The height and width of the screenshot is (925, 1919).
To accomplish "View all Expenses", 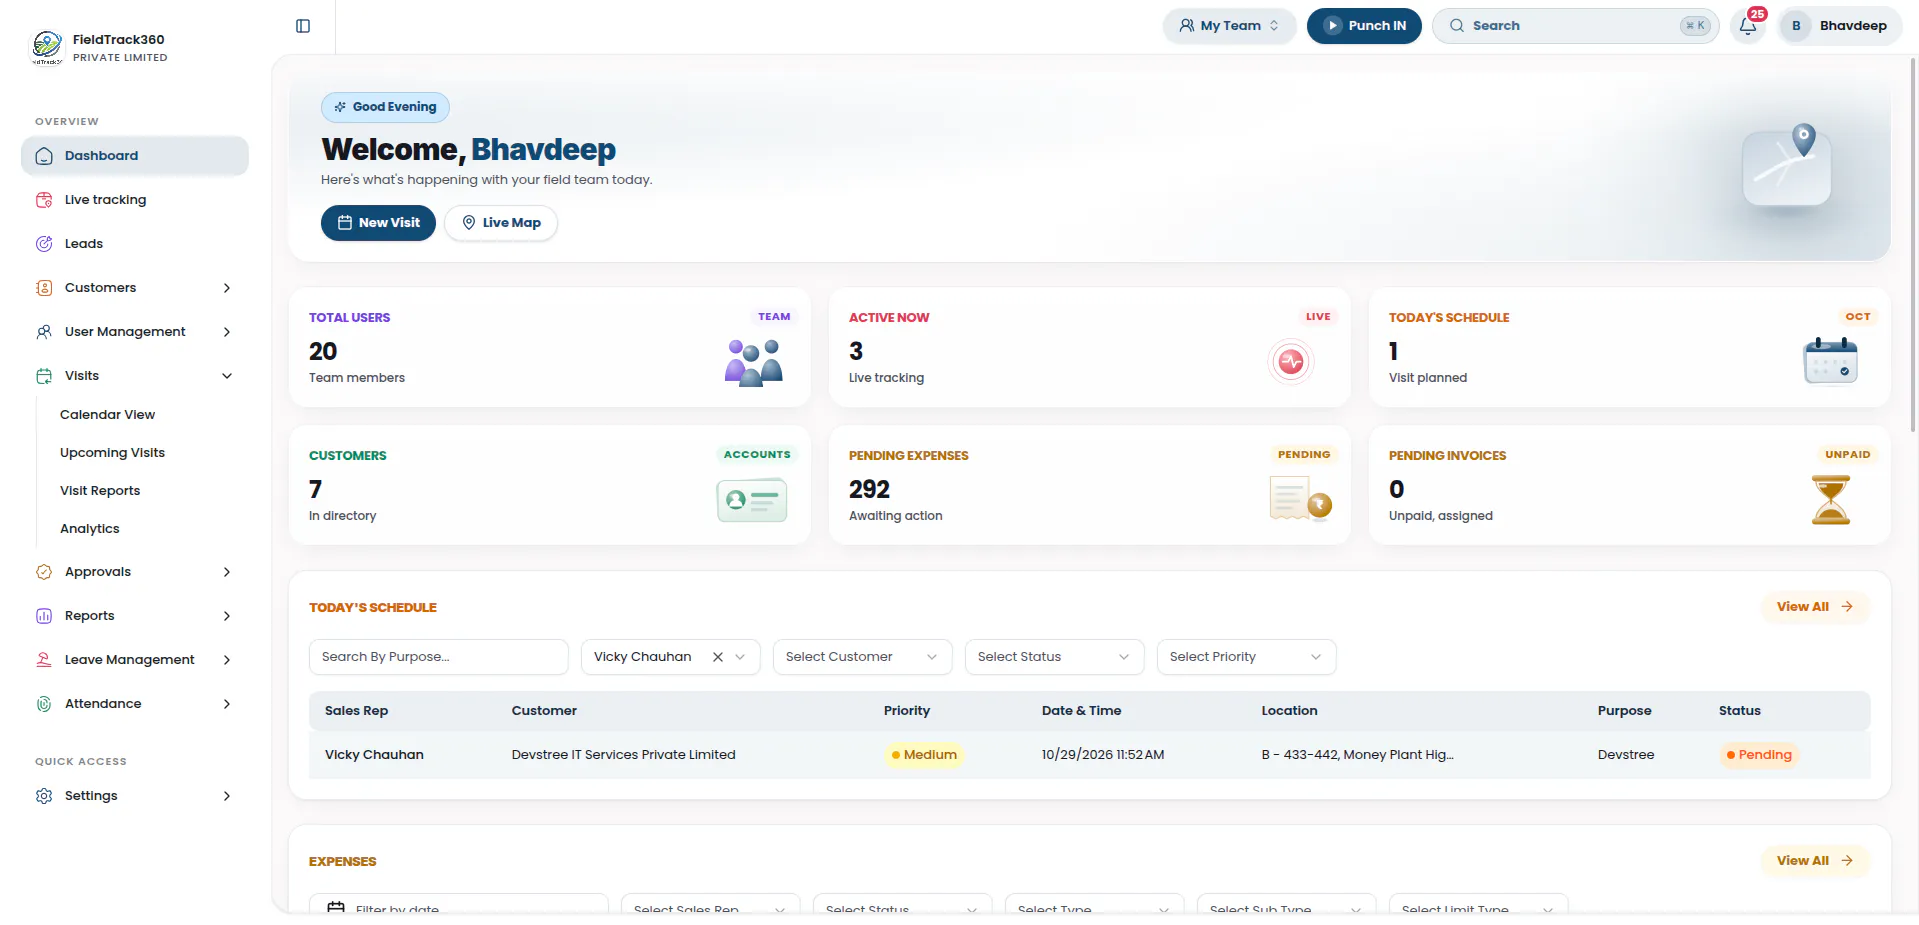I will pos(1815,861).
